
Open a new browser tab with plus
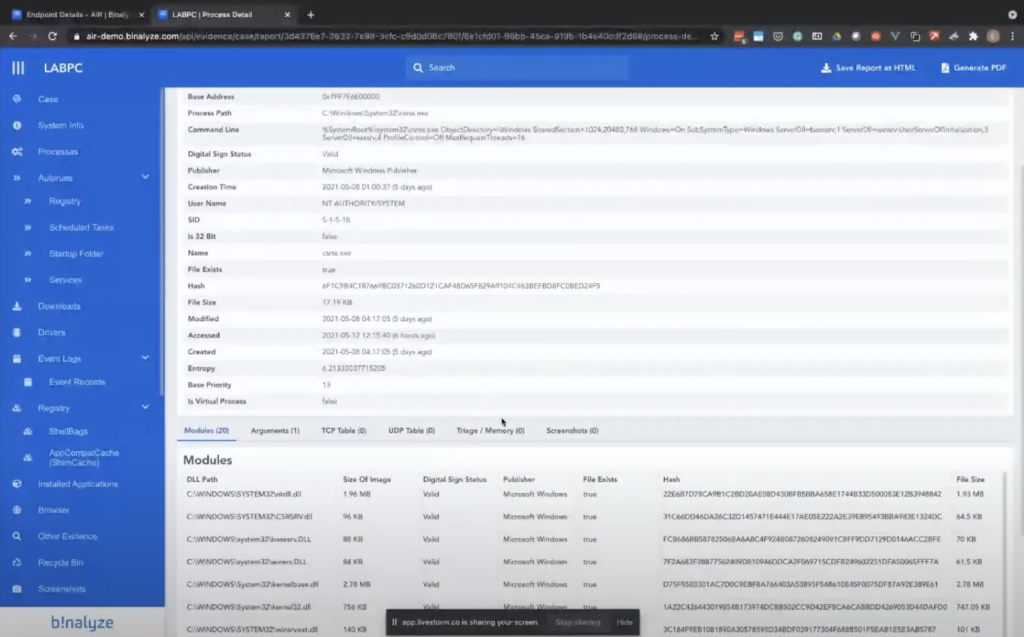[x=311, y=14]
